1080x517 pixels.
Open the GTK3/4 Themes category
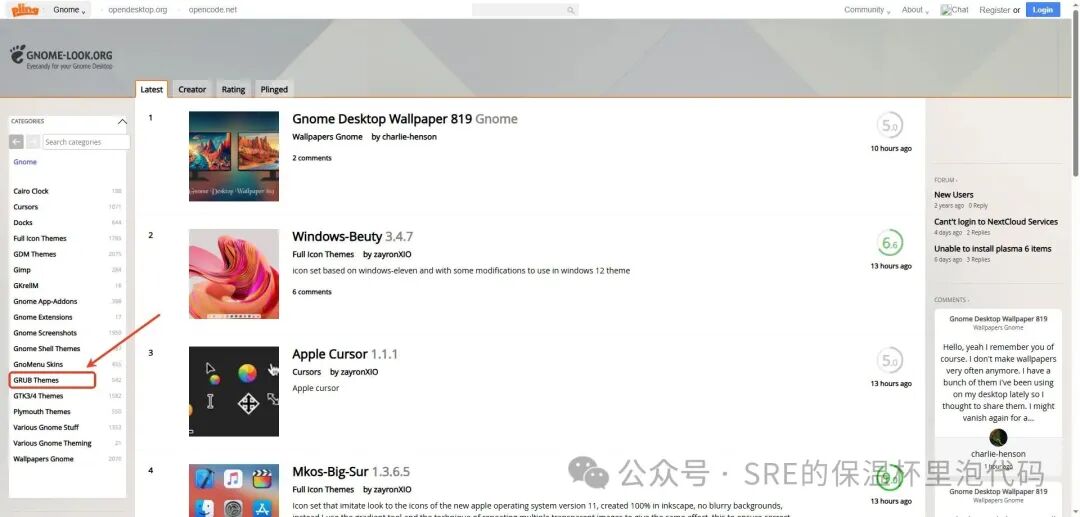[38, 396]
